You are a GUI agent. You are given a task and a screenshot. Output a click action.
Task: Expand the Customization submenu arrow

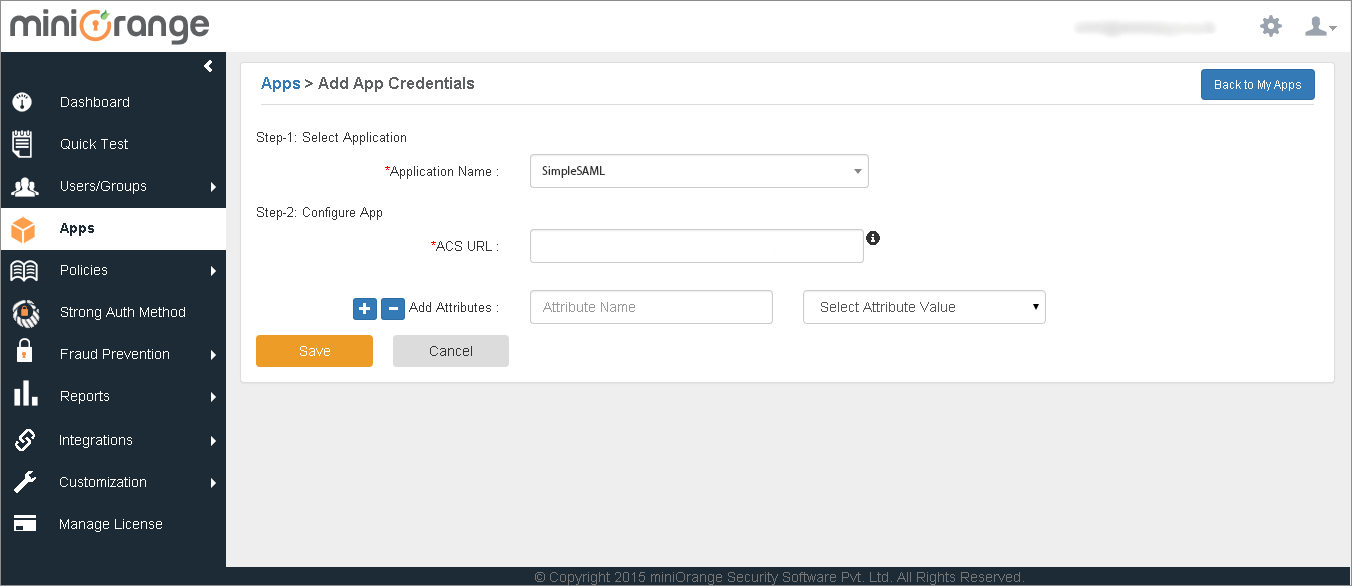(213, 482)
